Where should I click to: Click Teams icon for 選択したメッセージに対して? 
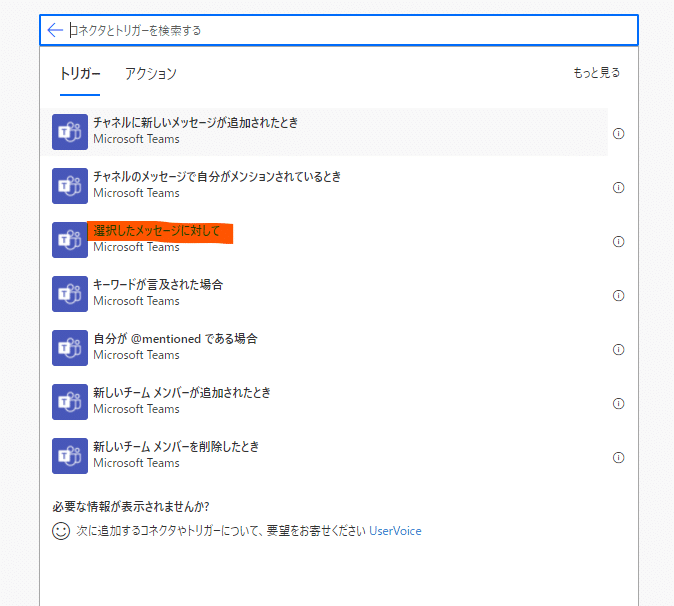tap(70, 240)
